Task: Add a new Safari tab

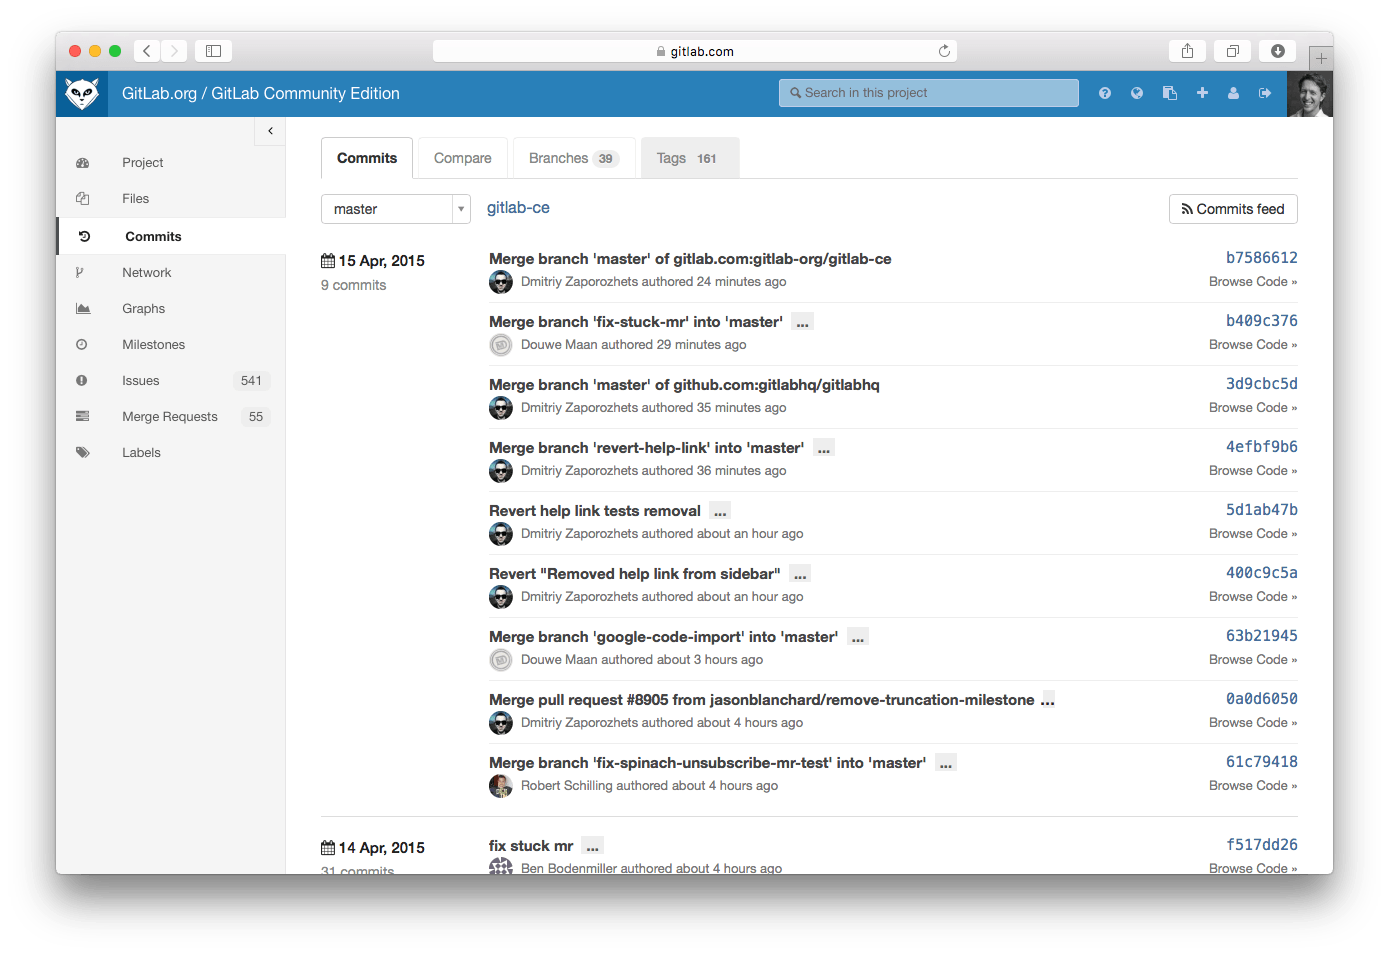Action: pos(1321,59)
